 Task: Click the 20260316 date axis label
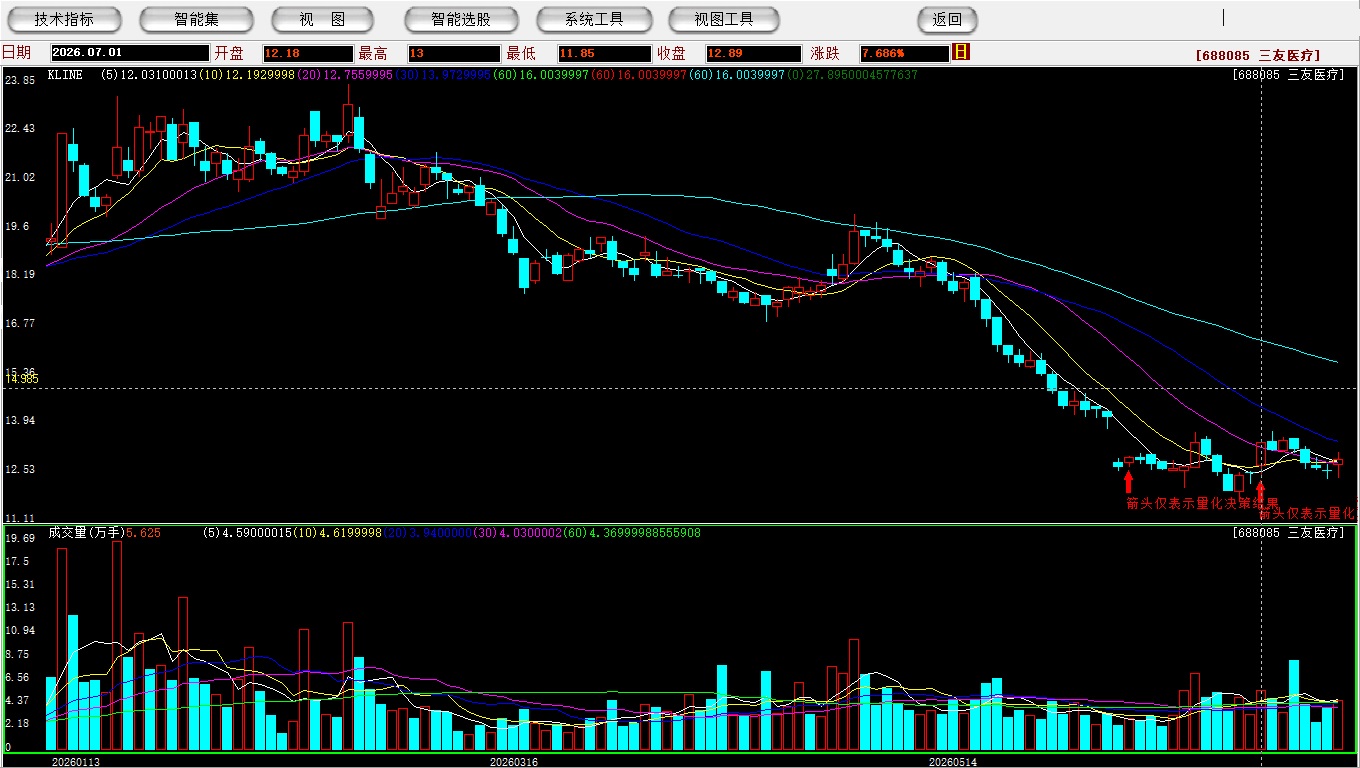tap(513, 761)
